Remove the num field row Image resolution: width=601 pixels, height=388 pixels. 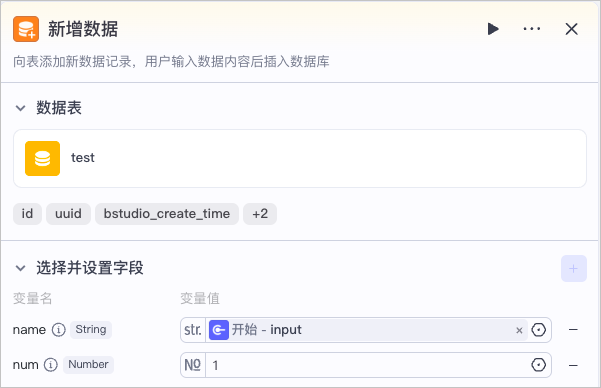[573, 365]
